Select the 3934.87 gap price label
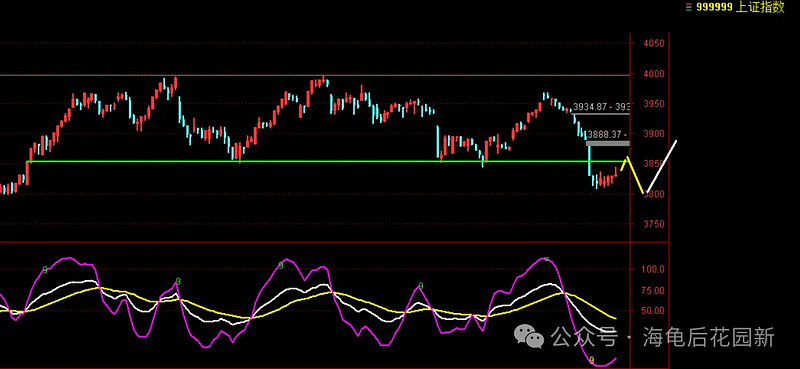This screenshot has width=800, height=369. [x=601, y=107]
